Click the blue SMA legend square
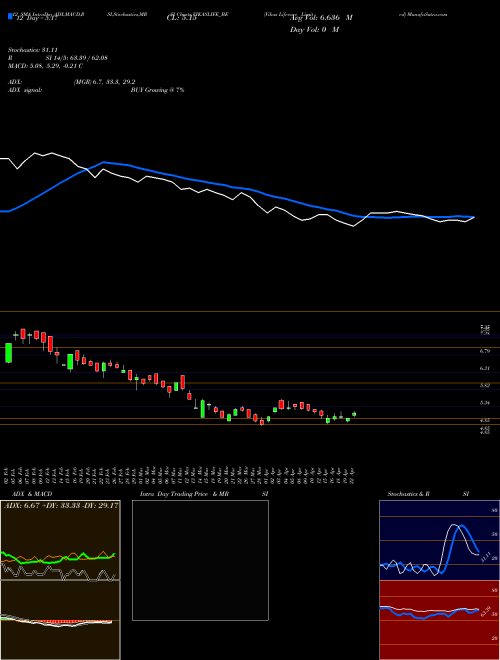The height and width of the screenshot is (660, 500). click(x=10, y=17)
